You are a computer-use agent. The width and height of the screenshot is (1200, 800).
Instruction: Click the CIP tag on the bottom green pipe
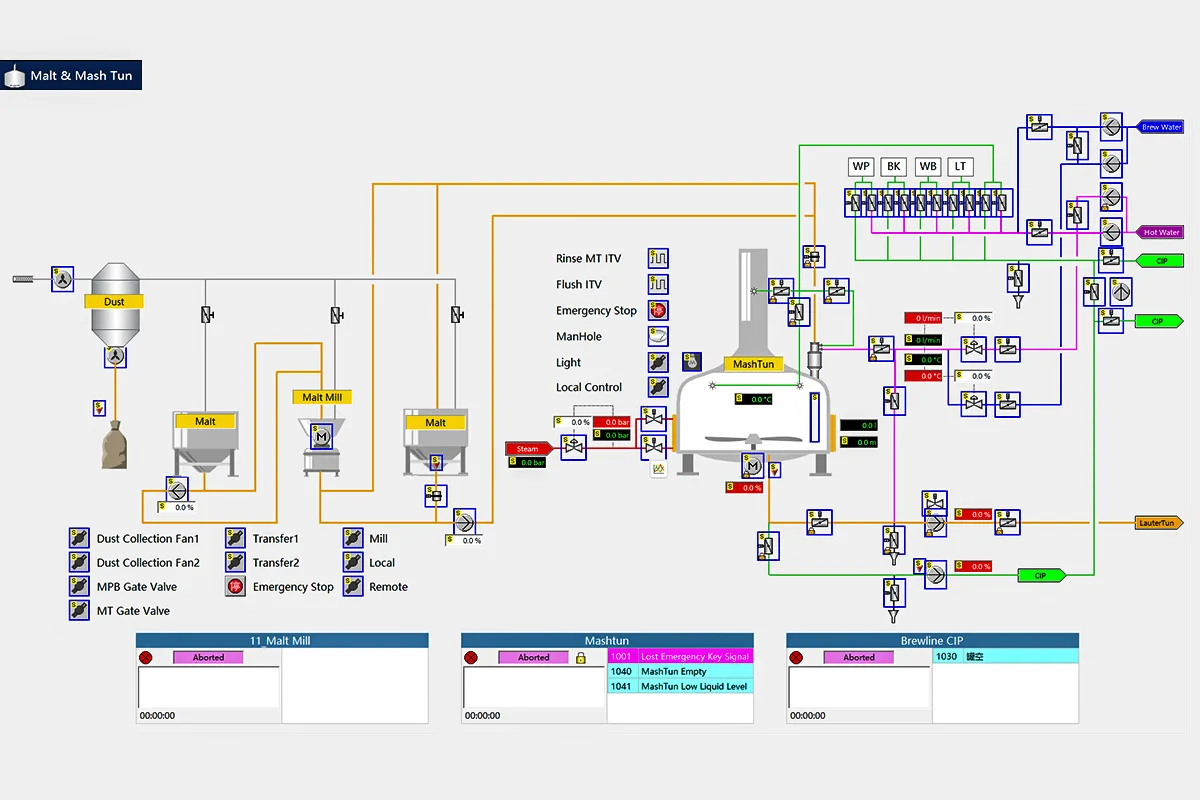pos(1041,575)
